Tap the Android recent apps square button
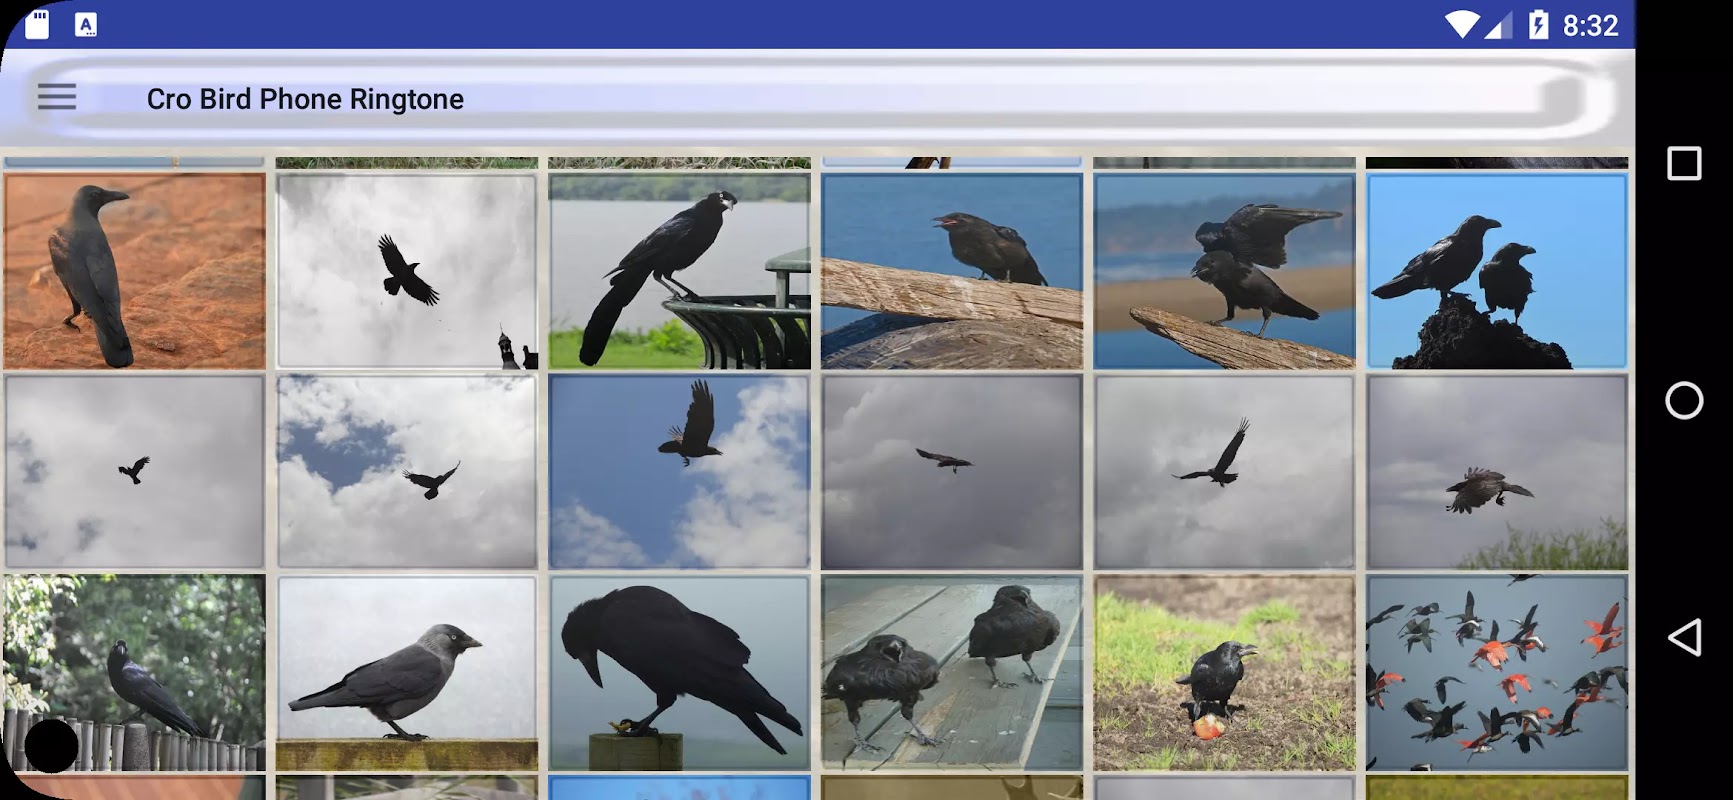This screenshot has height=800, width=1733. click(1684, 163)
